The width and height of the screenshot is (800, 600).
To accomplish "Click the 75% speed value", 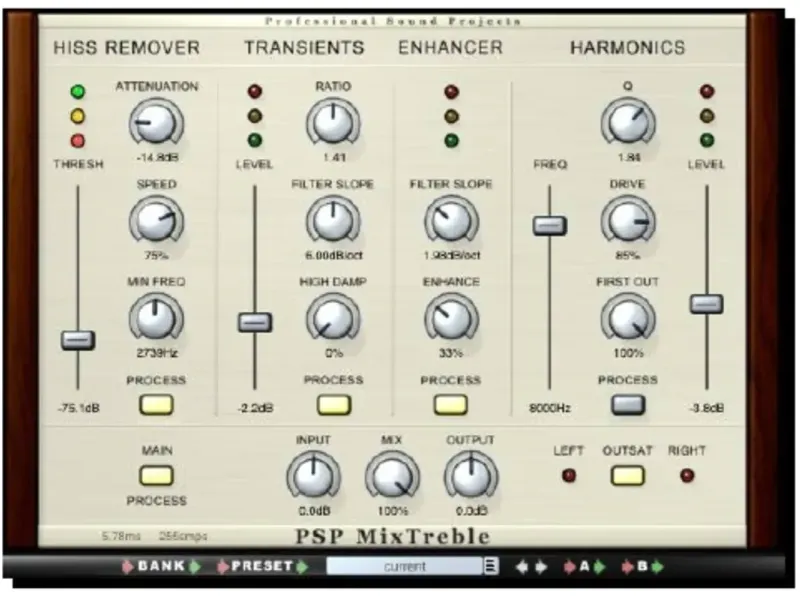I will (x=156, y=255).
